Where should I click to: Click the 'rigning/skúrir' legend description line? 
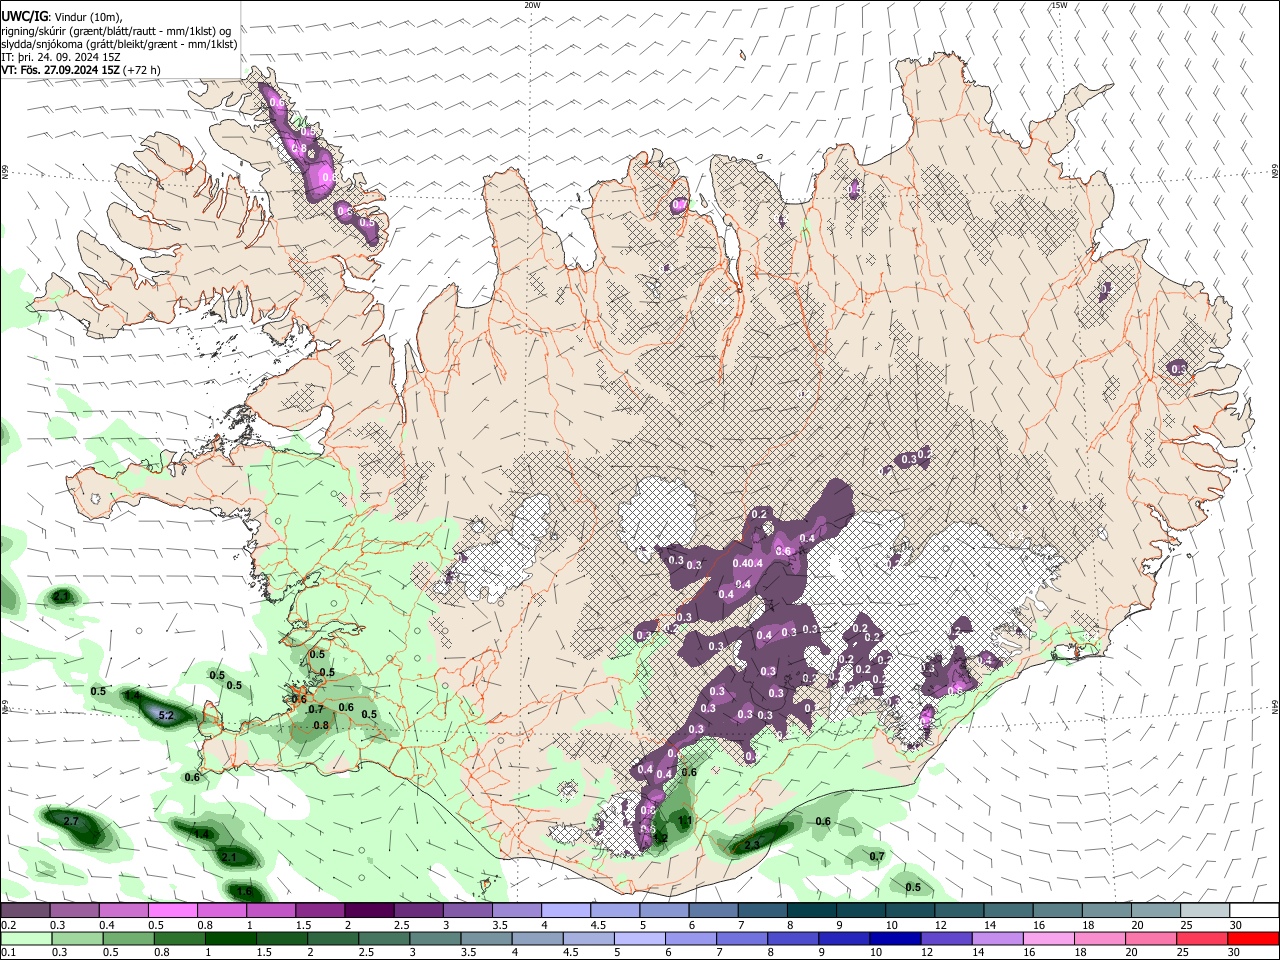tap(116, 31)
